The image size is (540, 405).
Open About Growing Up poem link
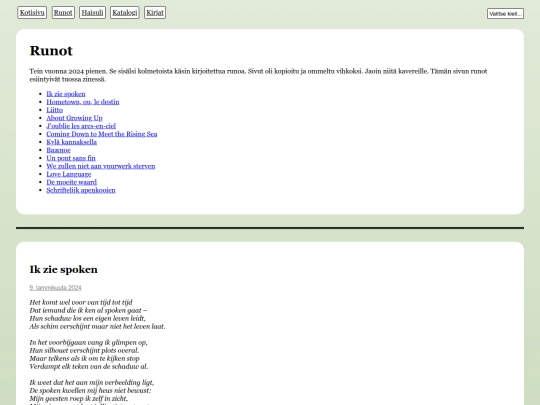tap(74, 118)
